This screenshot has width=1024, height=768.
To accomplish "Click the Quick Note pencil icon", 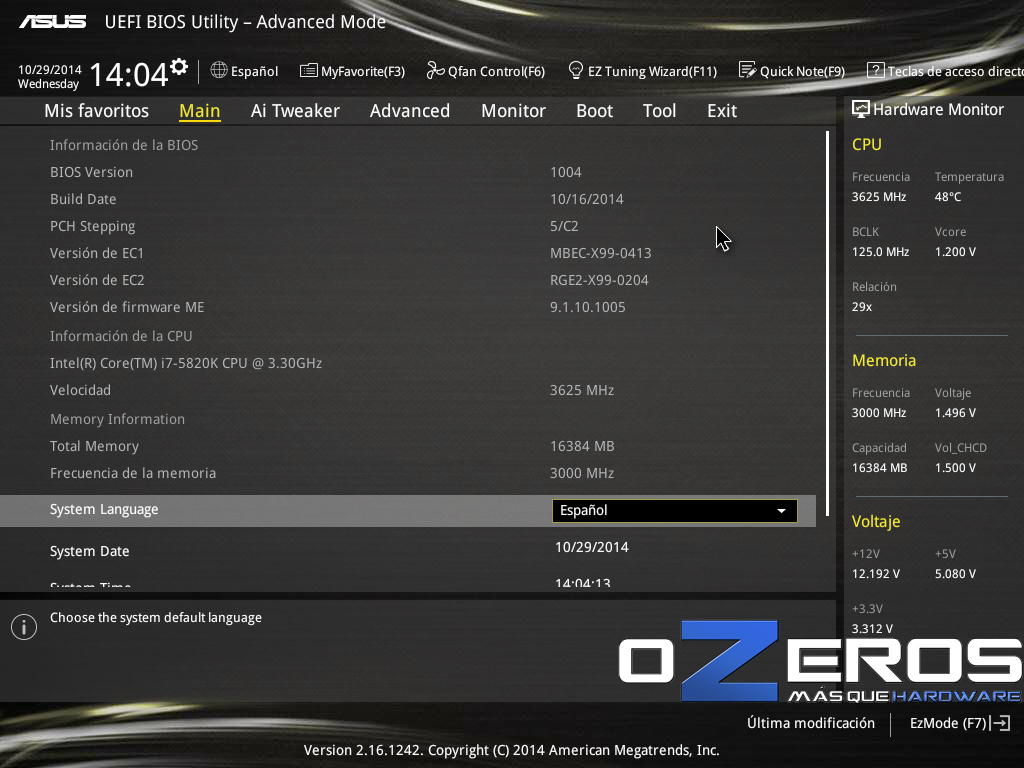I will tap(747, 70).
